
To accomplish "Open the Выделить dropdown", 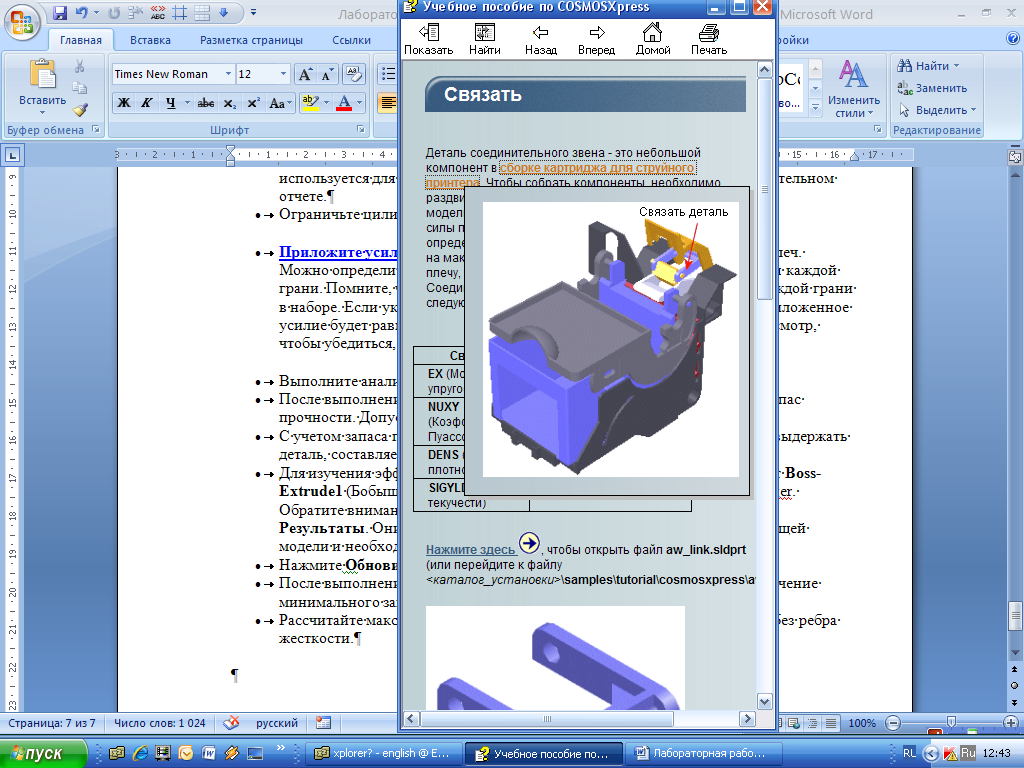I will [x=937, y=110].
